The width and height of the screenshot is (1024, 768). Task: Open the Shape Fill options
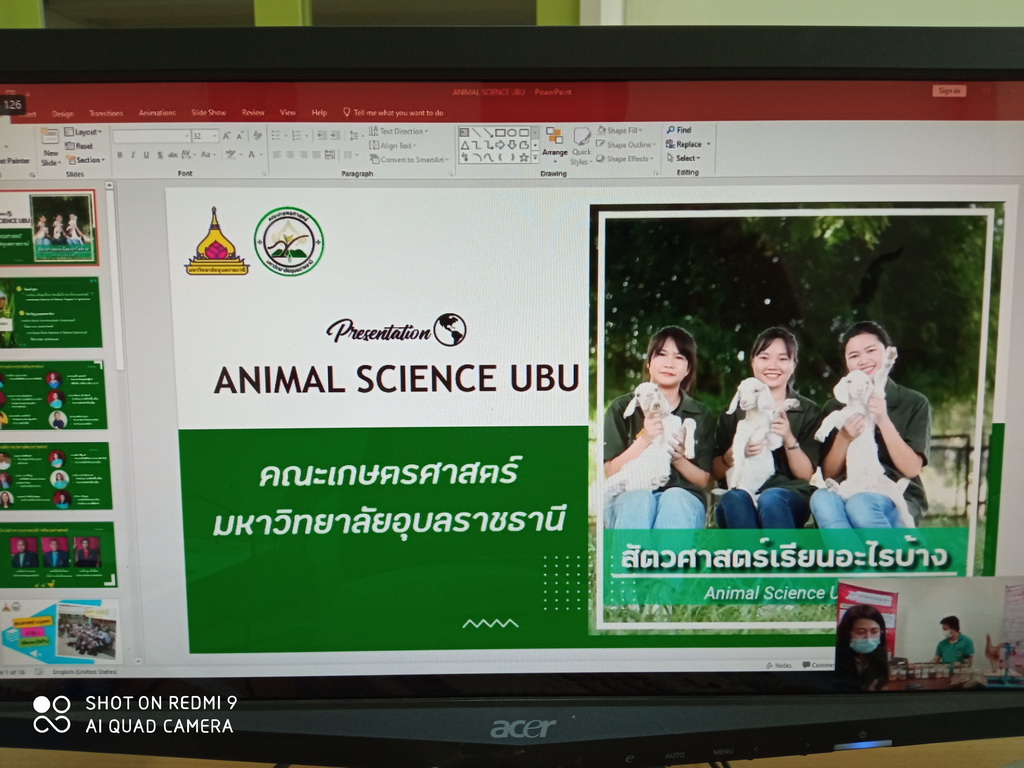[x=620, y=131]
